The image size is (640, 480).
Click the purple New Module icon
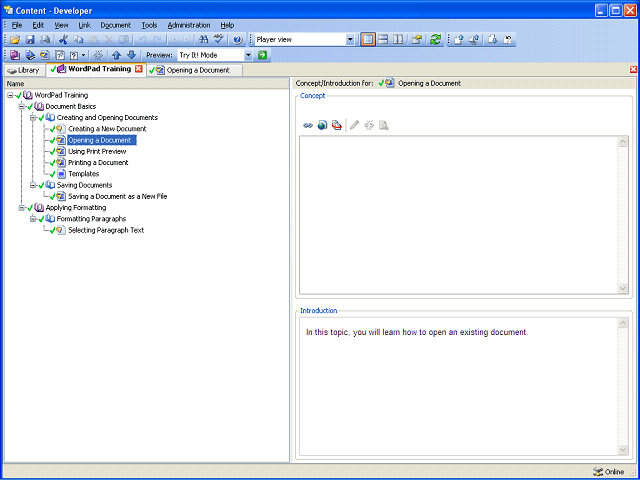(x=15, y=55)
